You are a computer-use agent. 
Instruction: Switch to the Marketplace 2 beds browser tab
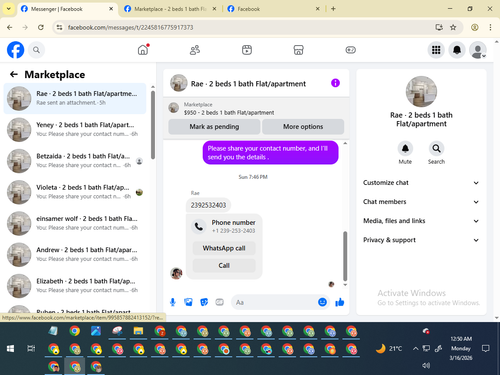coord(170,9)
